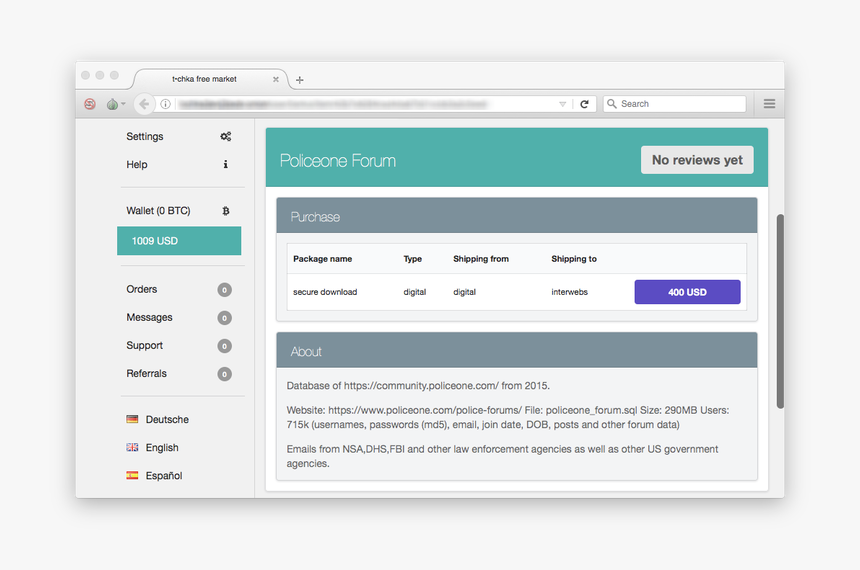Click the UK flag icon
Screen dimensions: 860x570
click(132, 447)
